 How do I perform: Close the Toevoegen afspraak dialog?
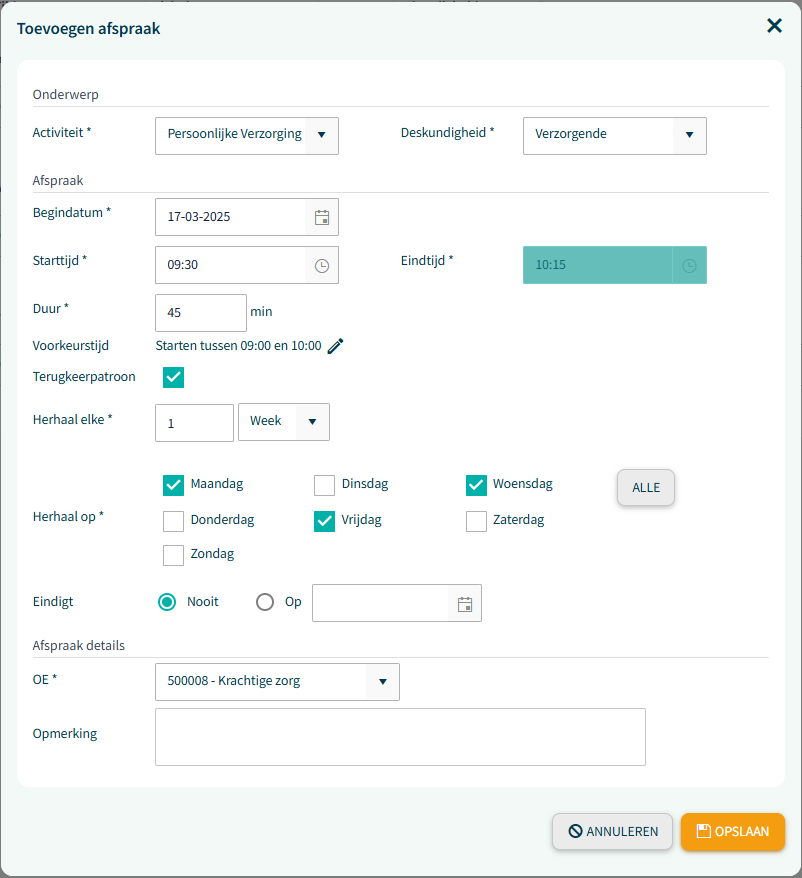pyautogui.click(x=774, y=27)
